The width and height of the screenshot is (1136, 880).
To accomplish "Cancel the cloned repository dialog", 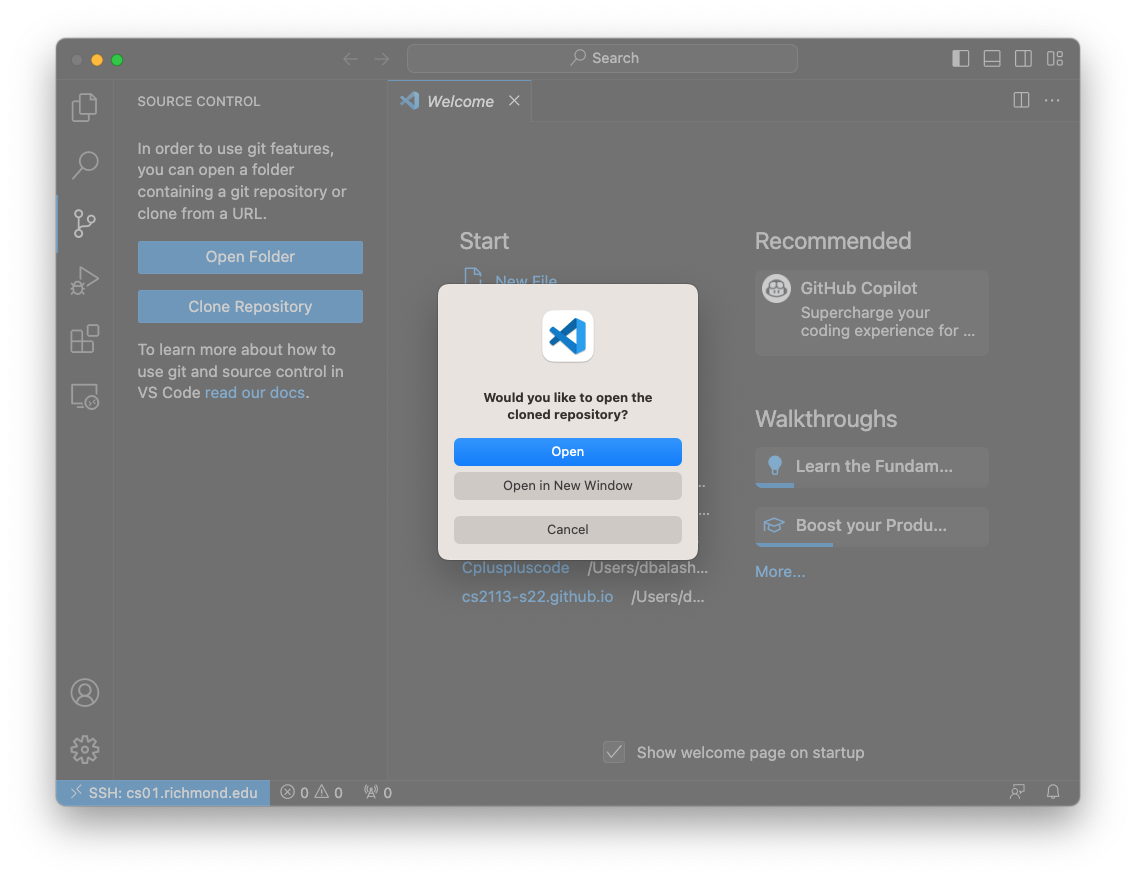I will [567, 529].
